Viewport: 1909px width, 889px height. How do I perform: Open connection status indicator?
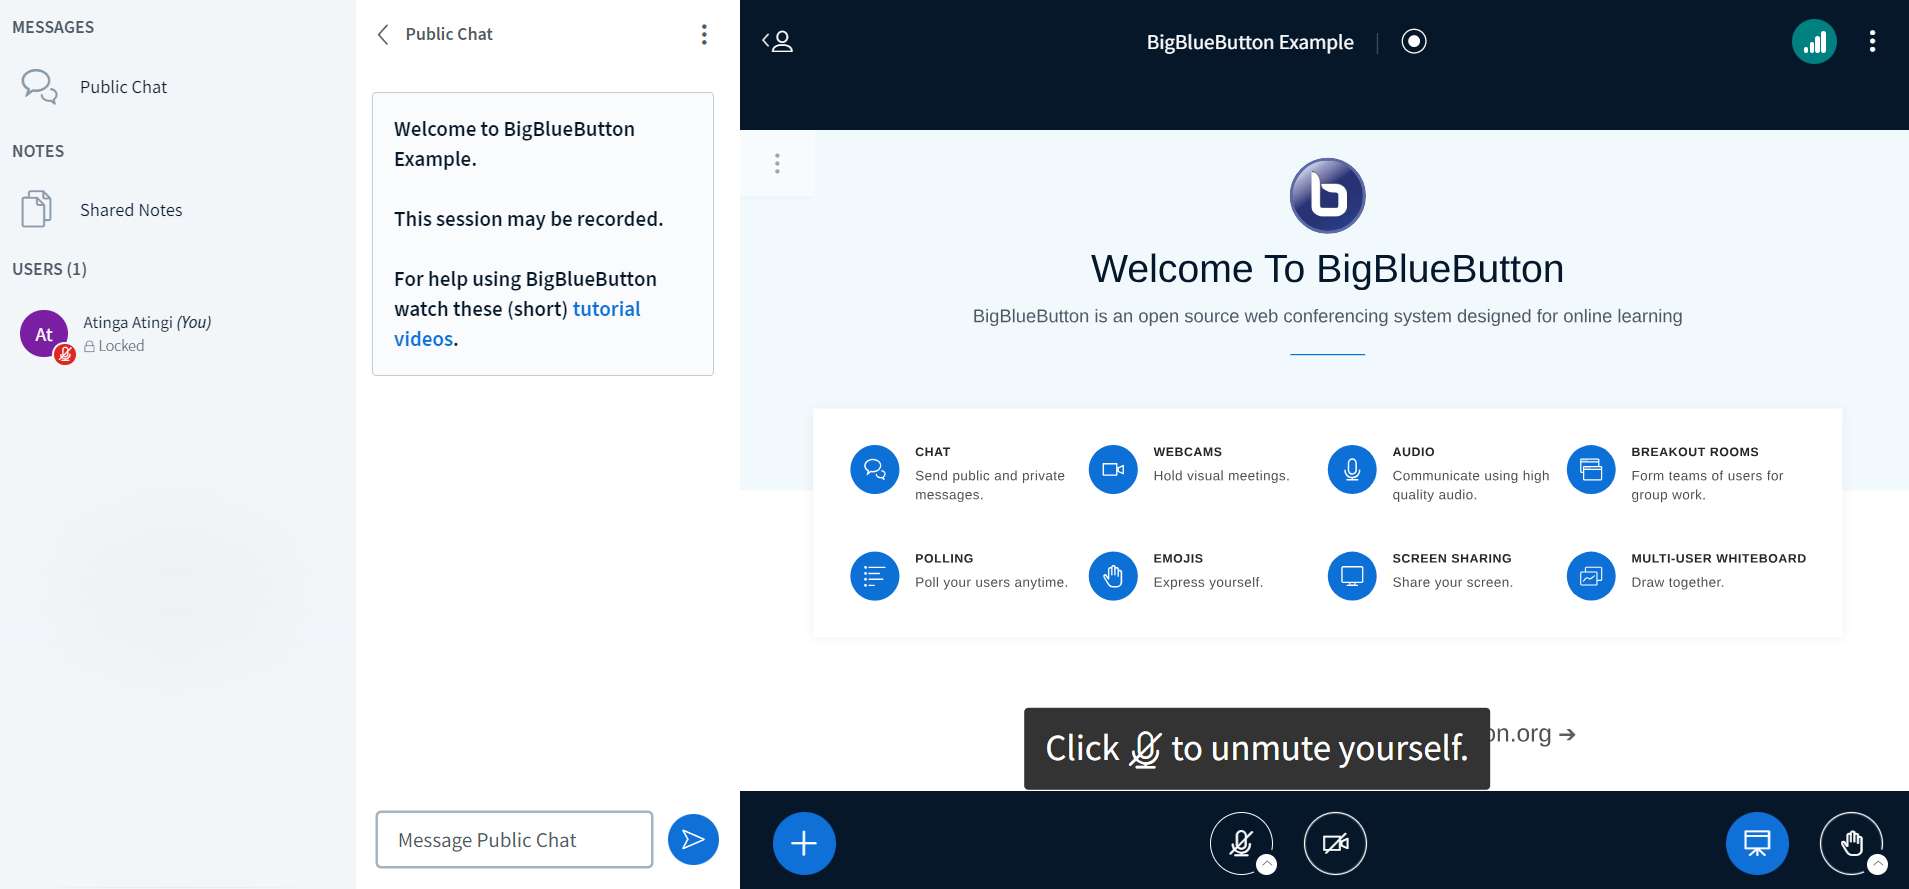point(1814,42)
